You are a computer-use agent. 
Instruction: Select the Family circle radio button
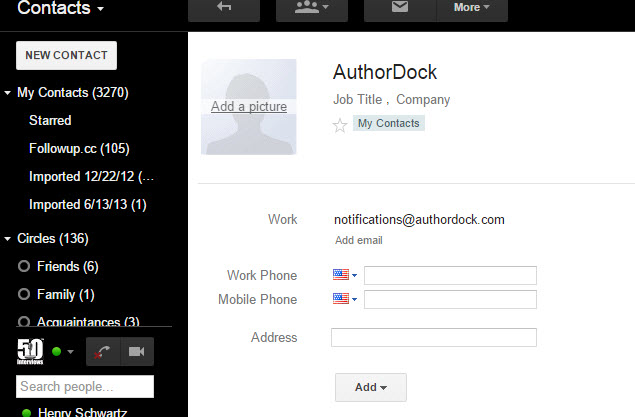coord(24,294)
